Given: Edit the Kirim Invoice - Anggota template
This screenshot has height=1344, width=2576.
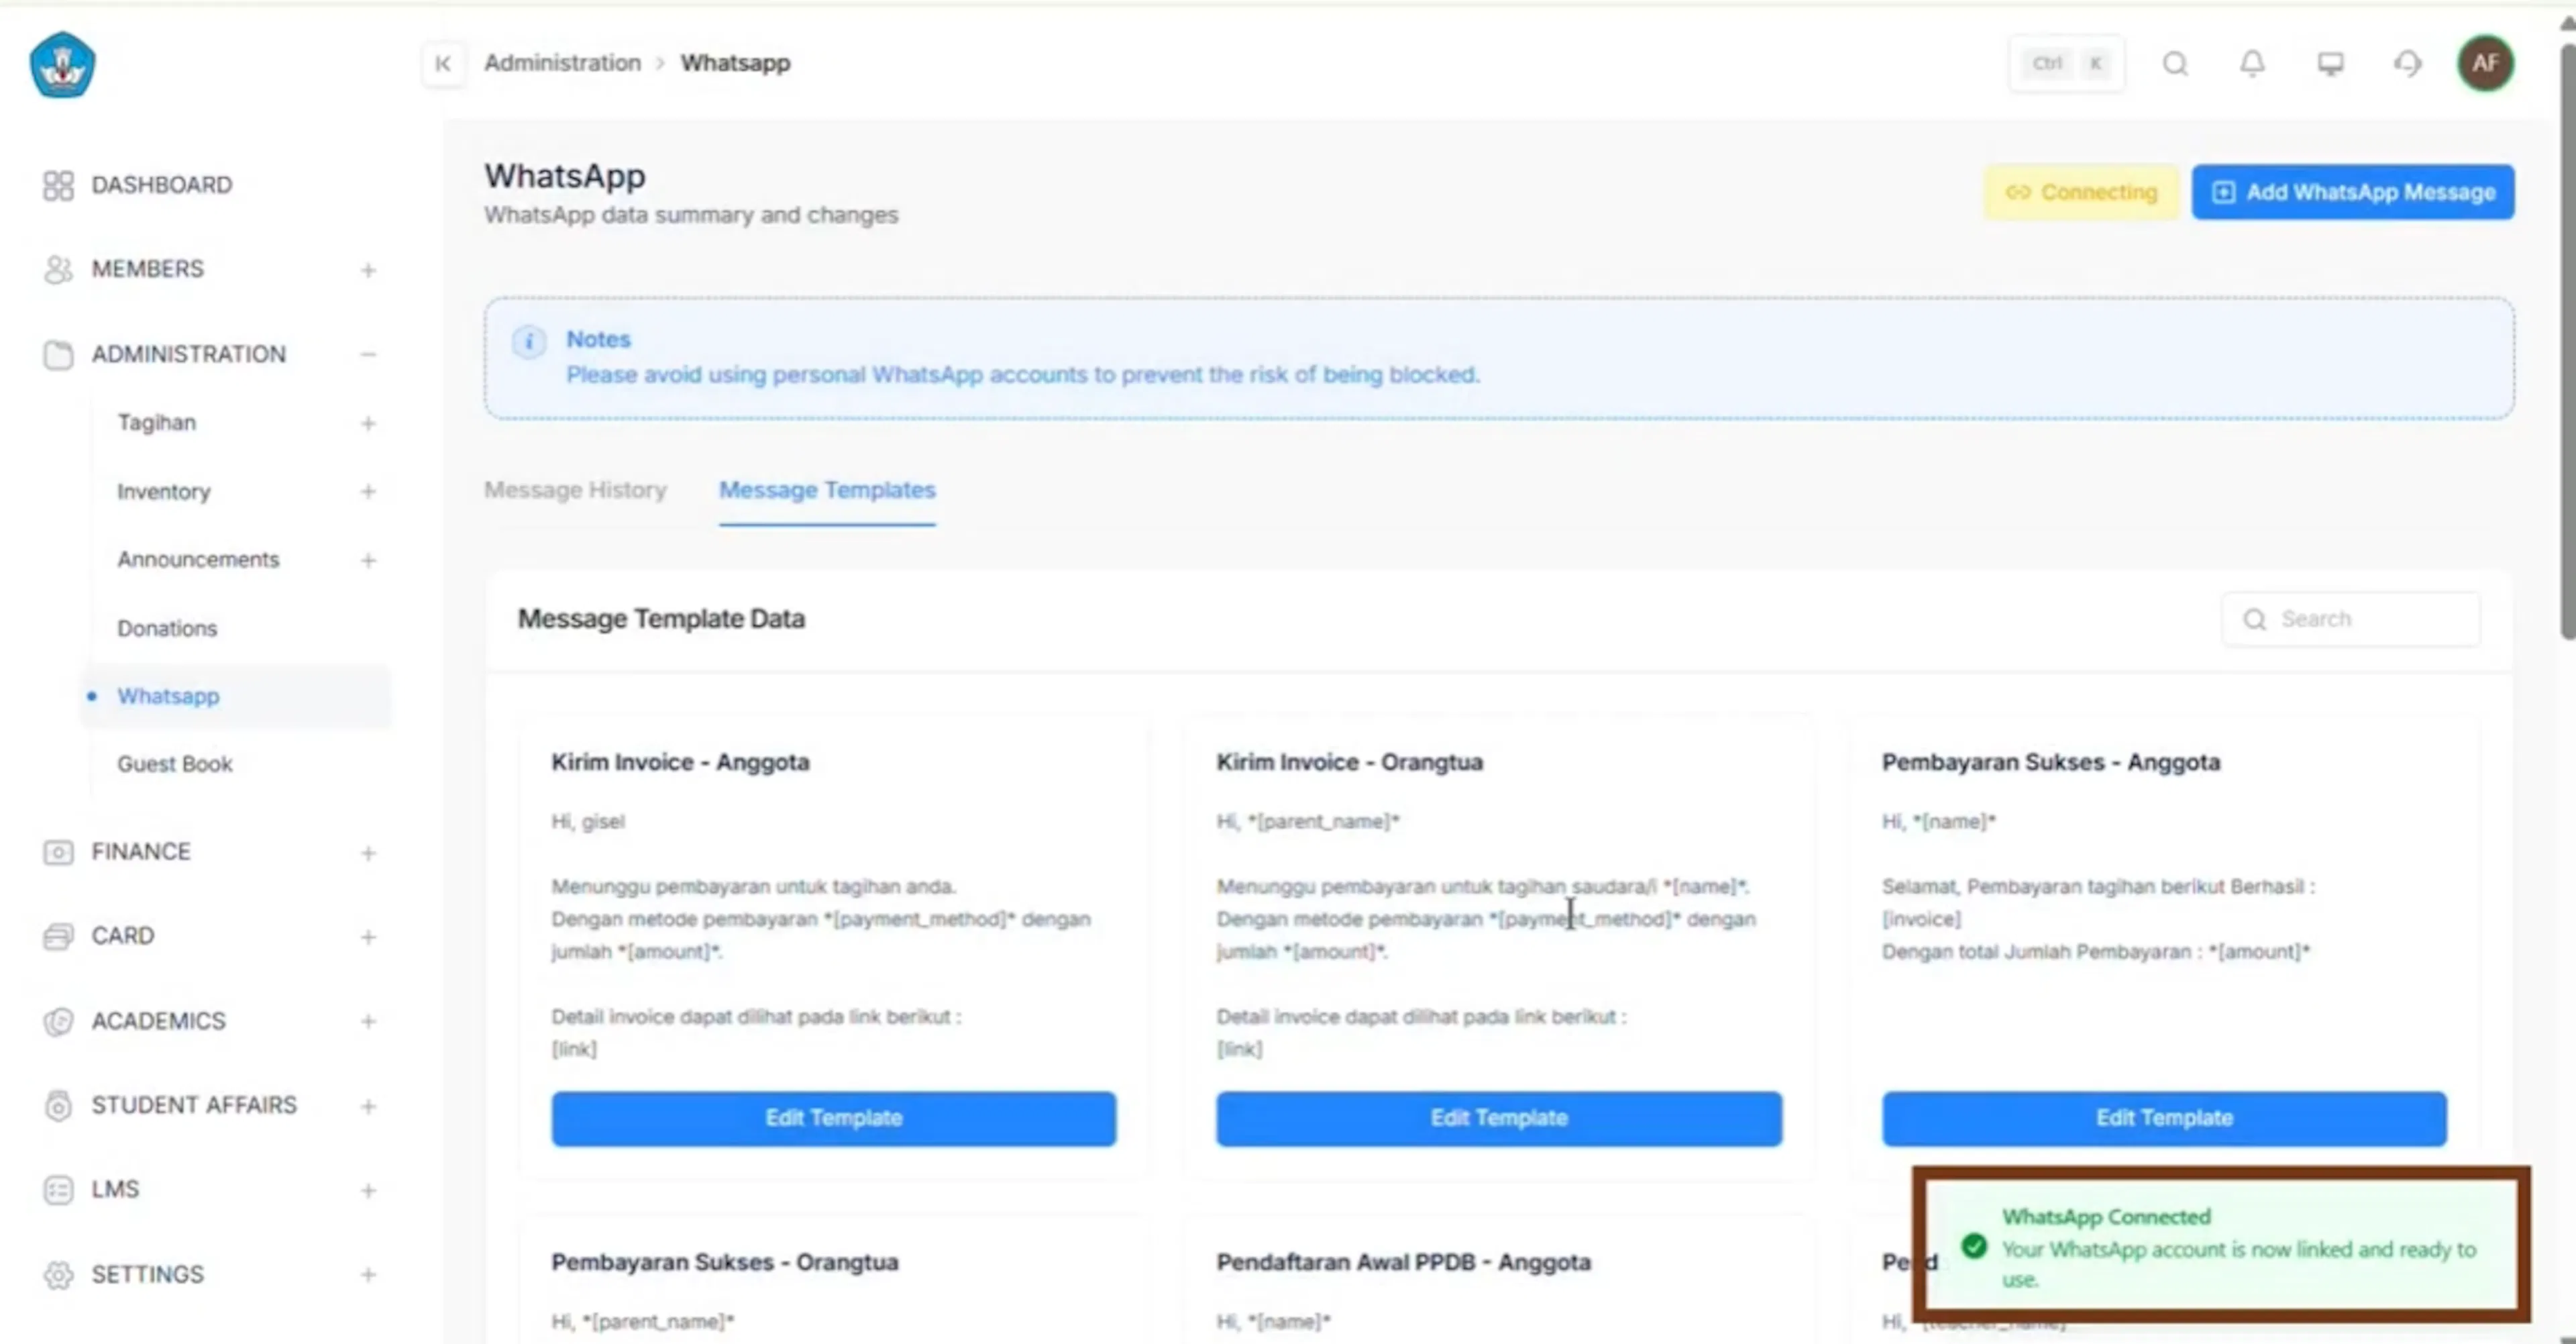Looking at the screenshot, I should (x=833, y=1118).
